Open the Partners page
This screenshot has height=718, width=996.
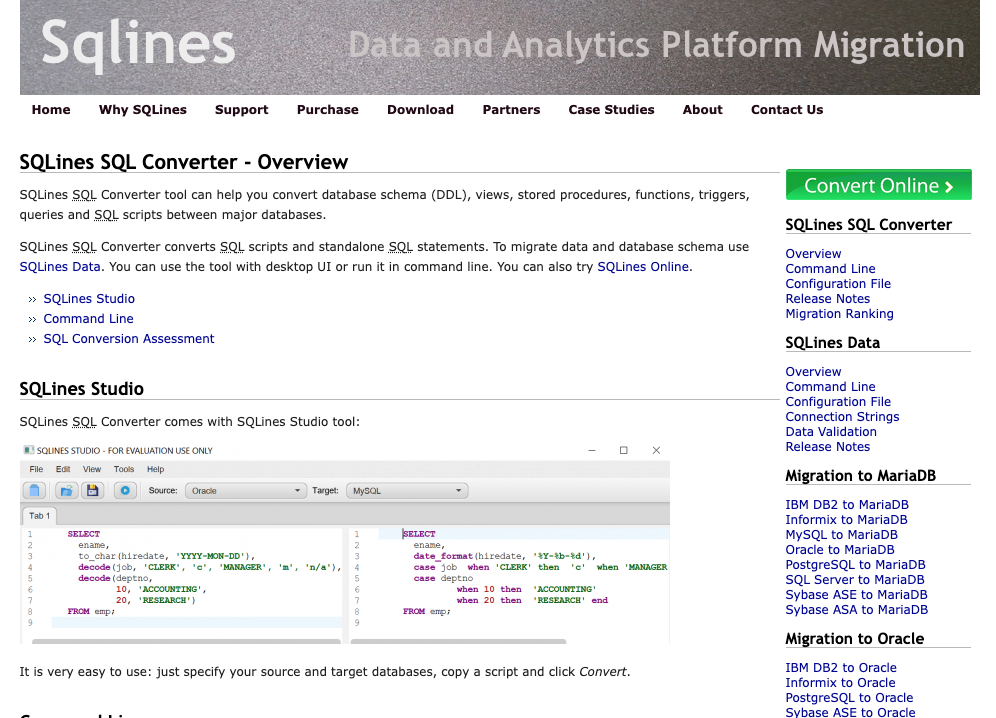click(511, 109)
